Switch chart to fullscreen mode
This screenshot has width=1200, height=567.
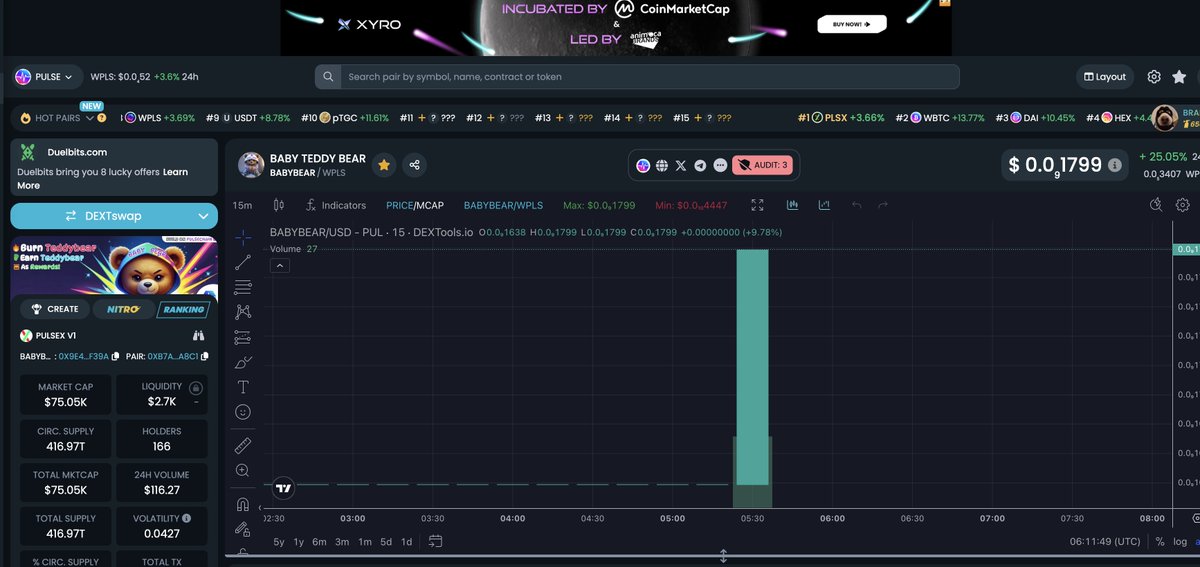click(757, 205)
